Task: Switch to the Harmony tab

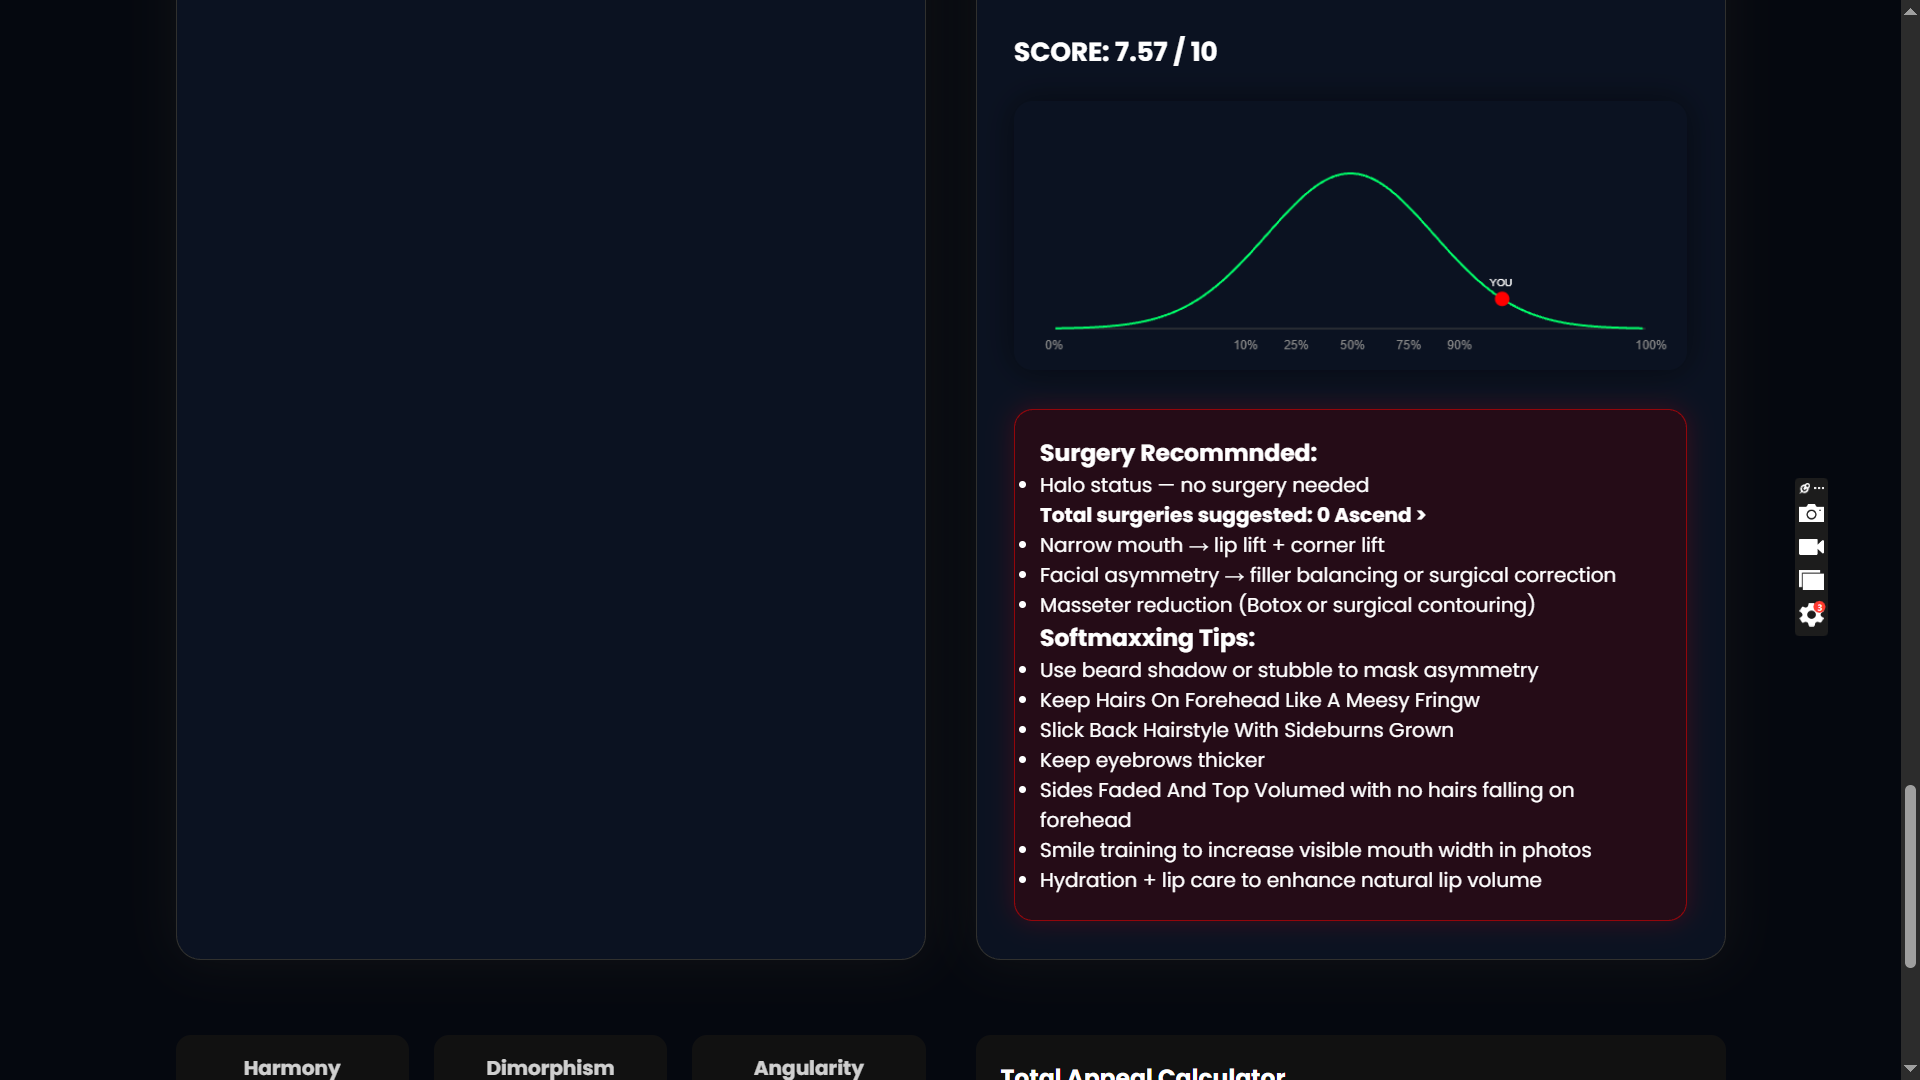Action: (x=292, y=1066)
